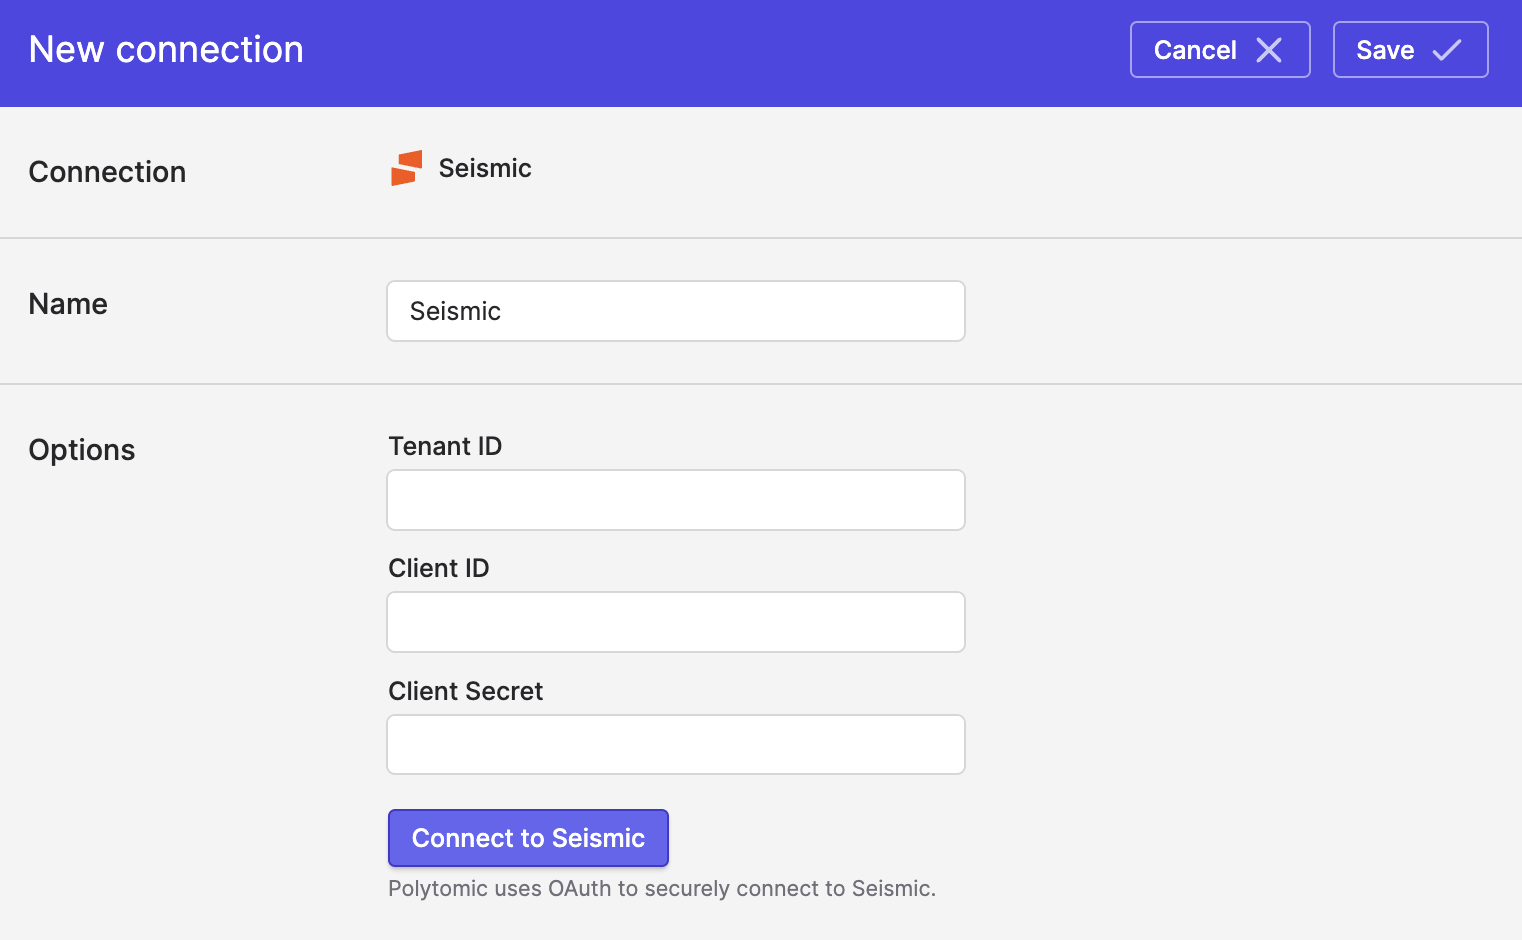Click the Client Secret field label
Viewport: 1522px width, 940px height.
point(466,691)
